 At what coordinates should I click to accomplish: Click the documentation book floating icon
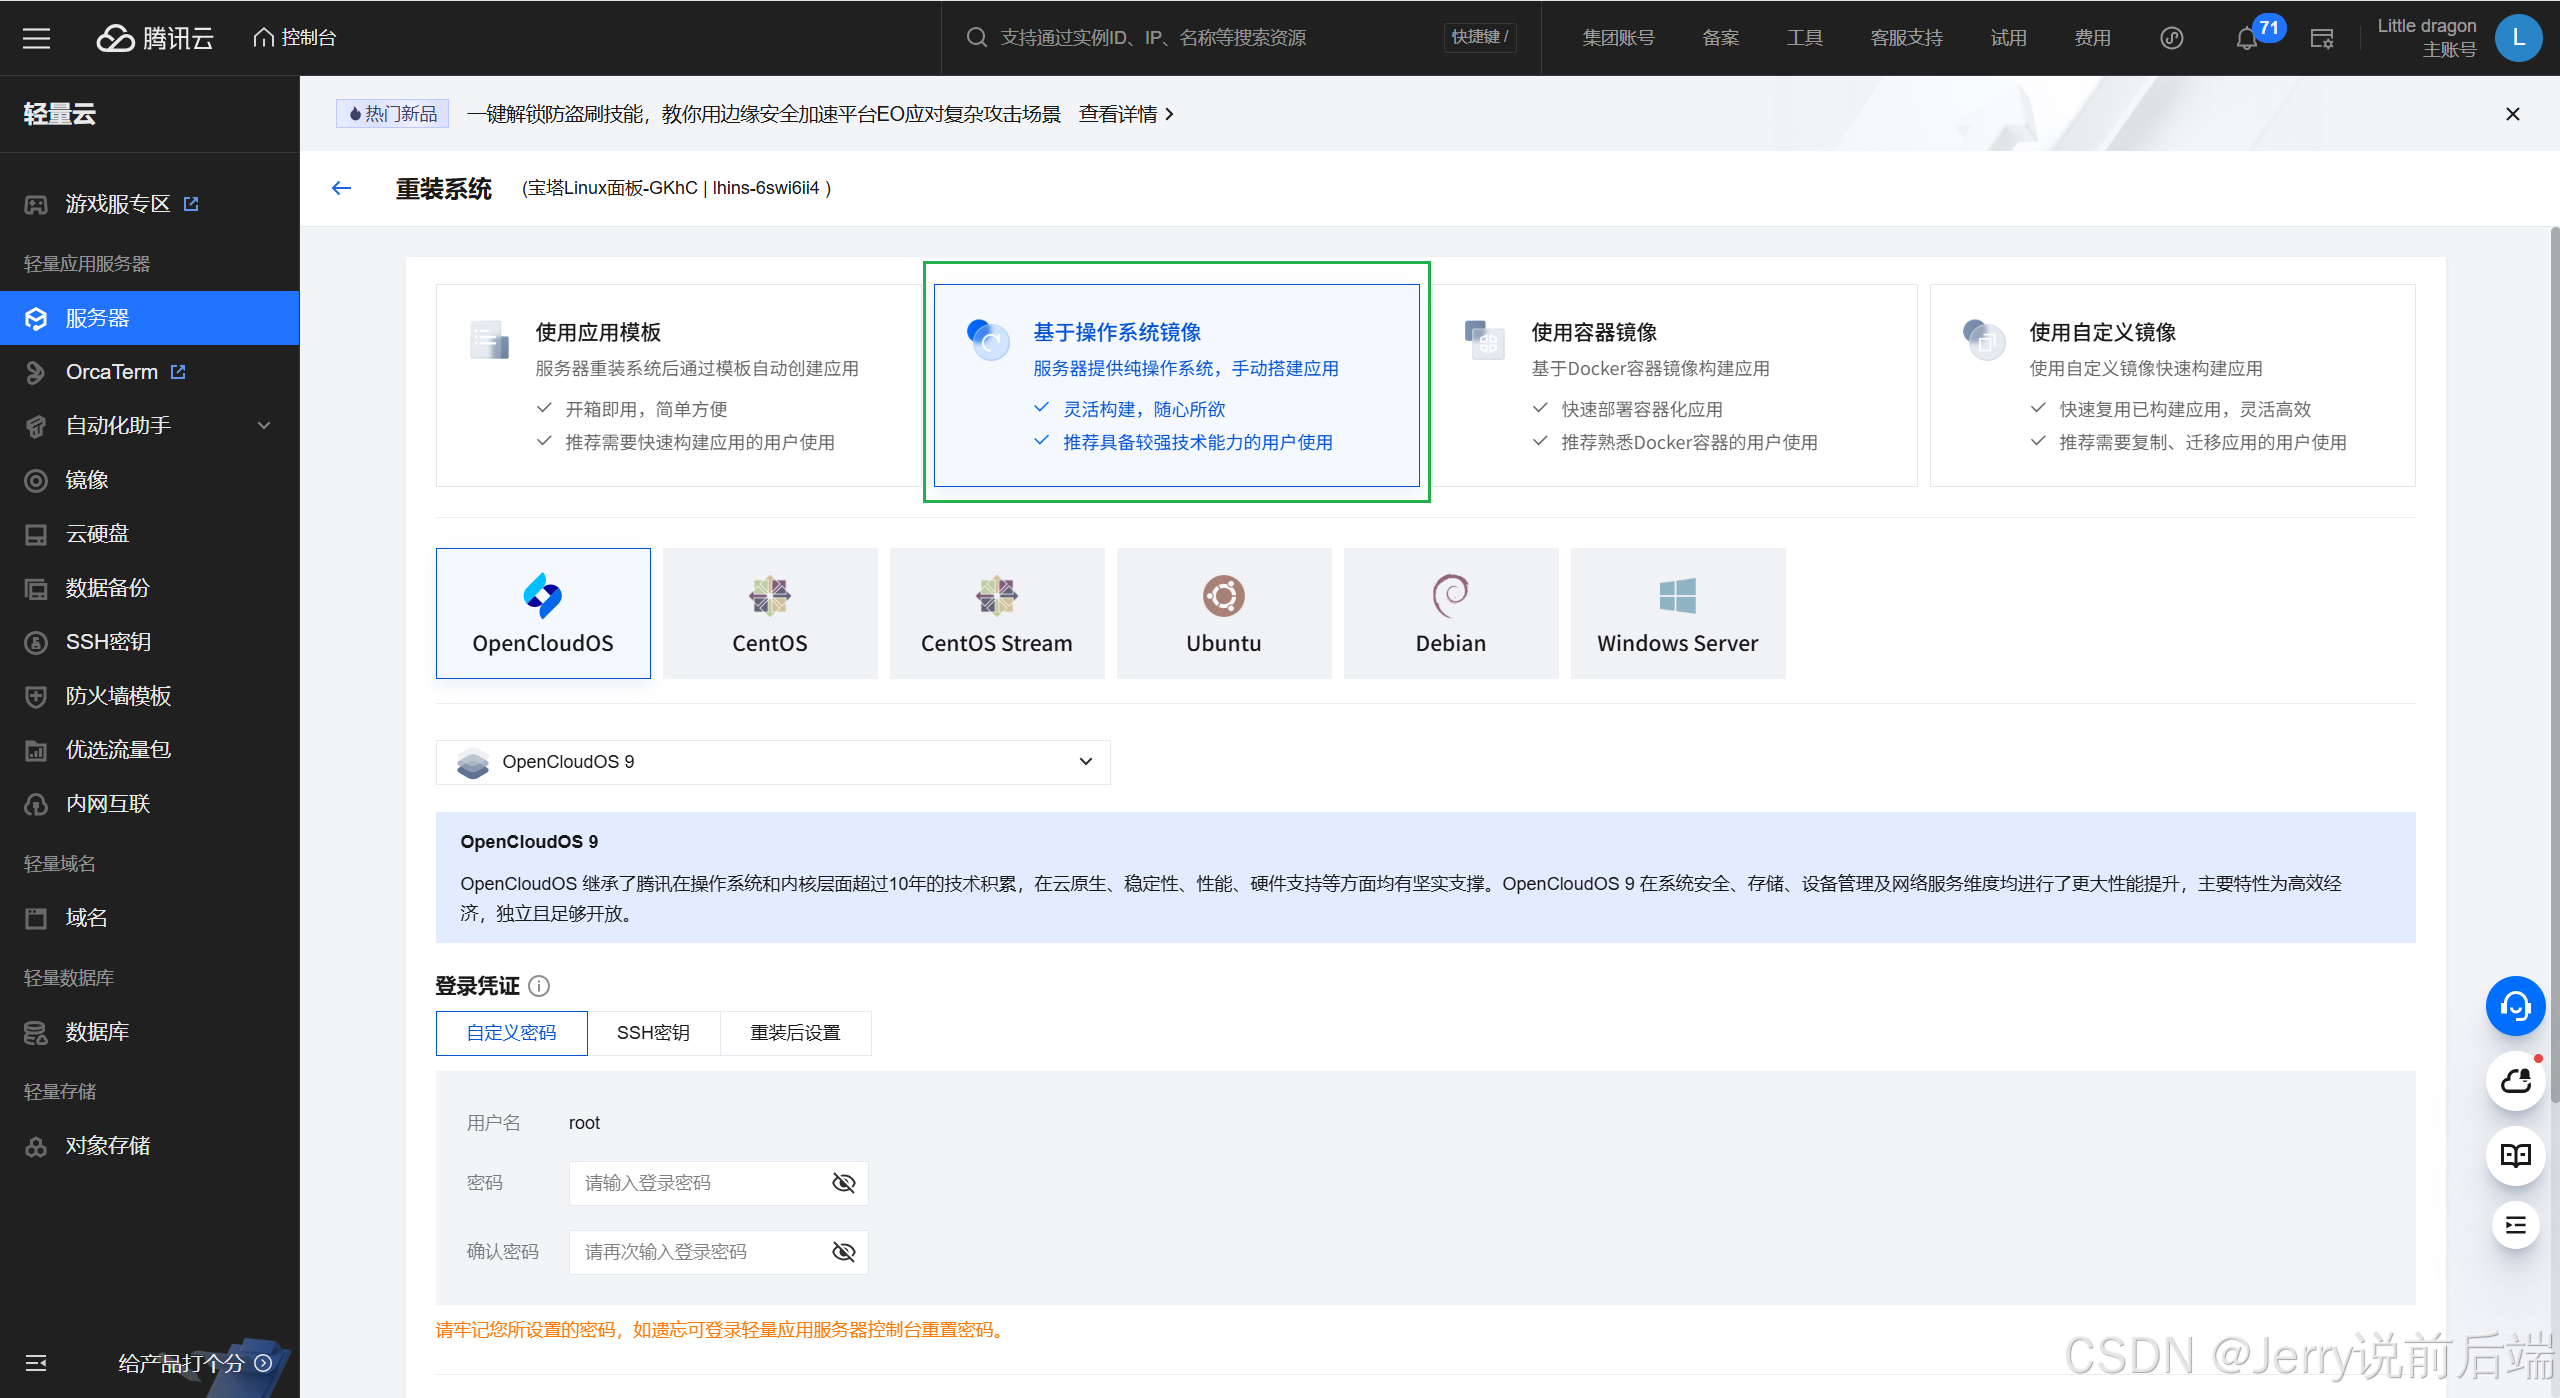(x=2515, y=1155)
